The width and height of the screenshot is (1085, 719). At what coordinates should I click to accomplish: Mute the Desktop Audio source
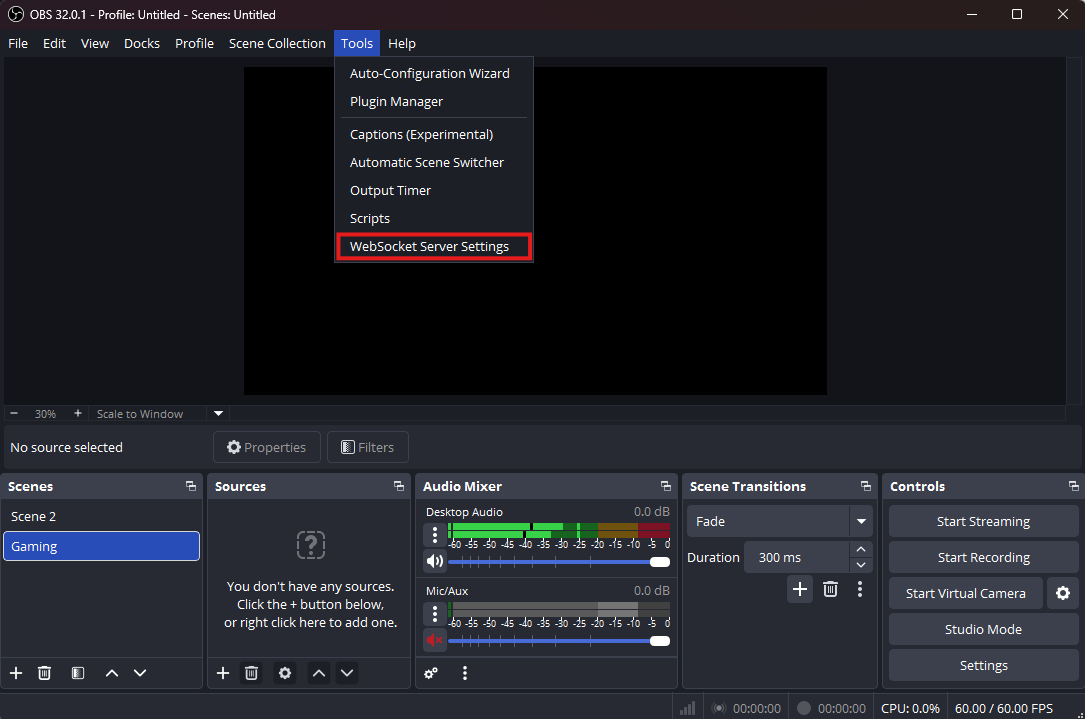click(x=434, y=561)
